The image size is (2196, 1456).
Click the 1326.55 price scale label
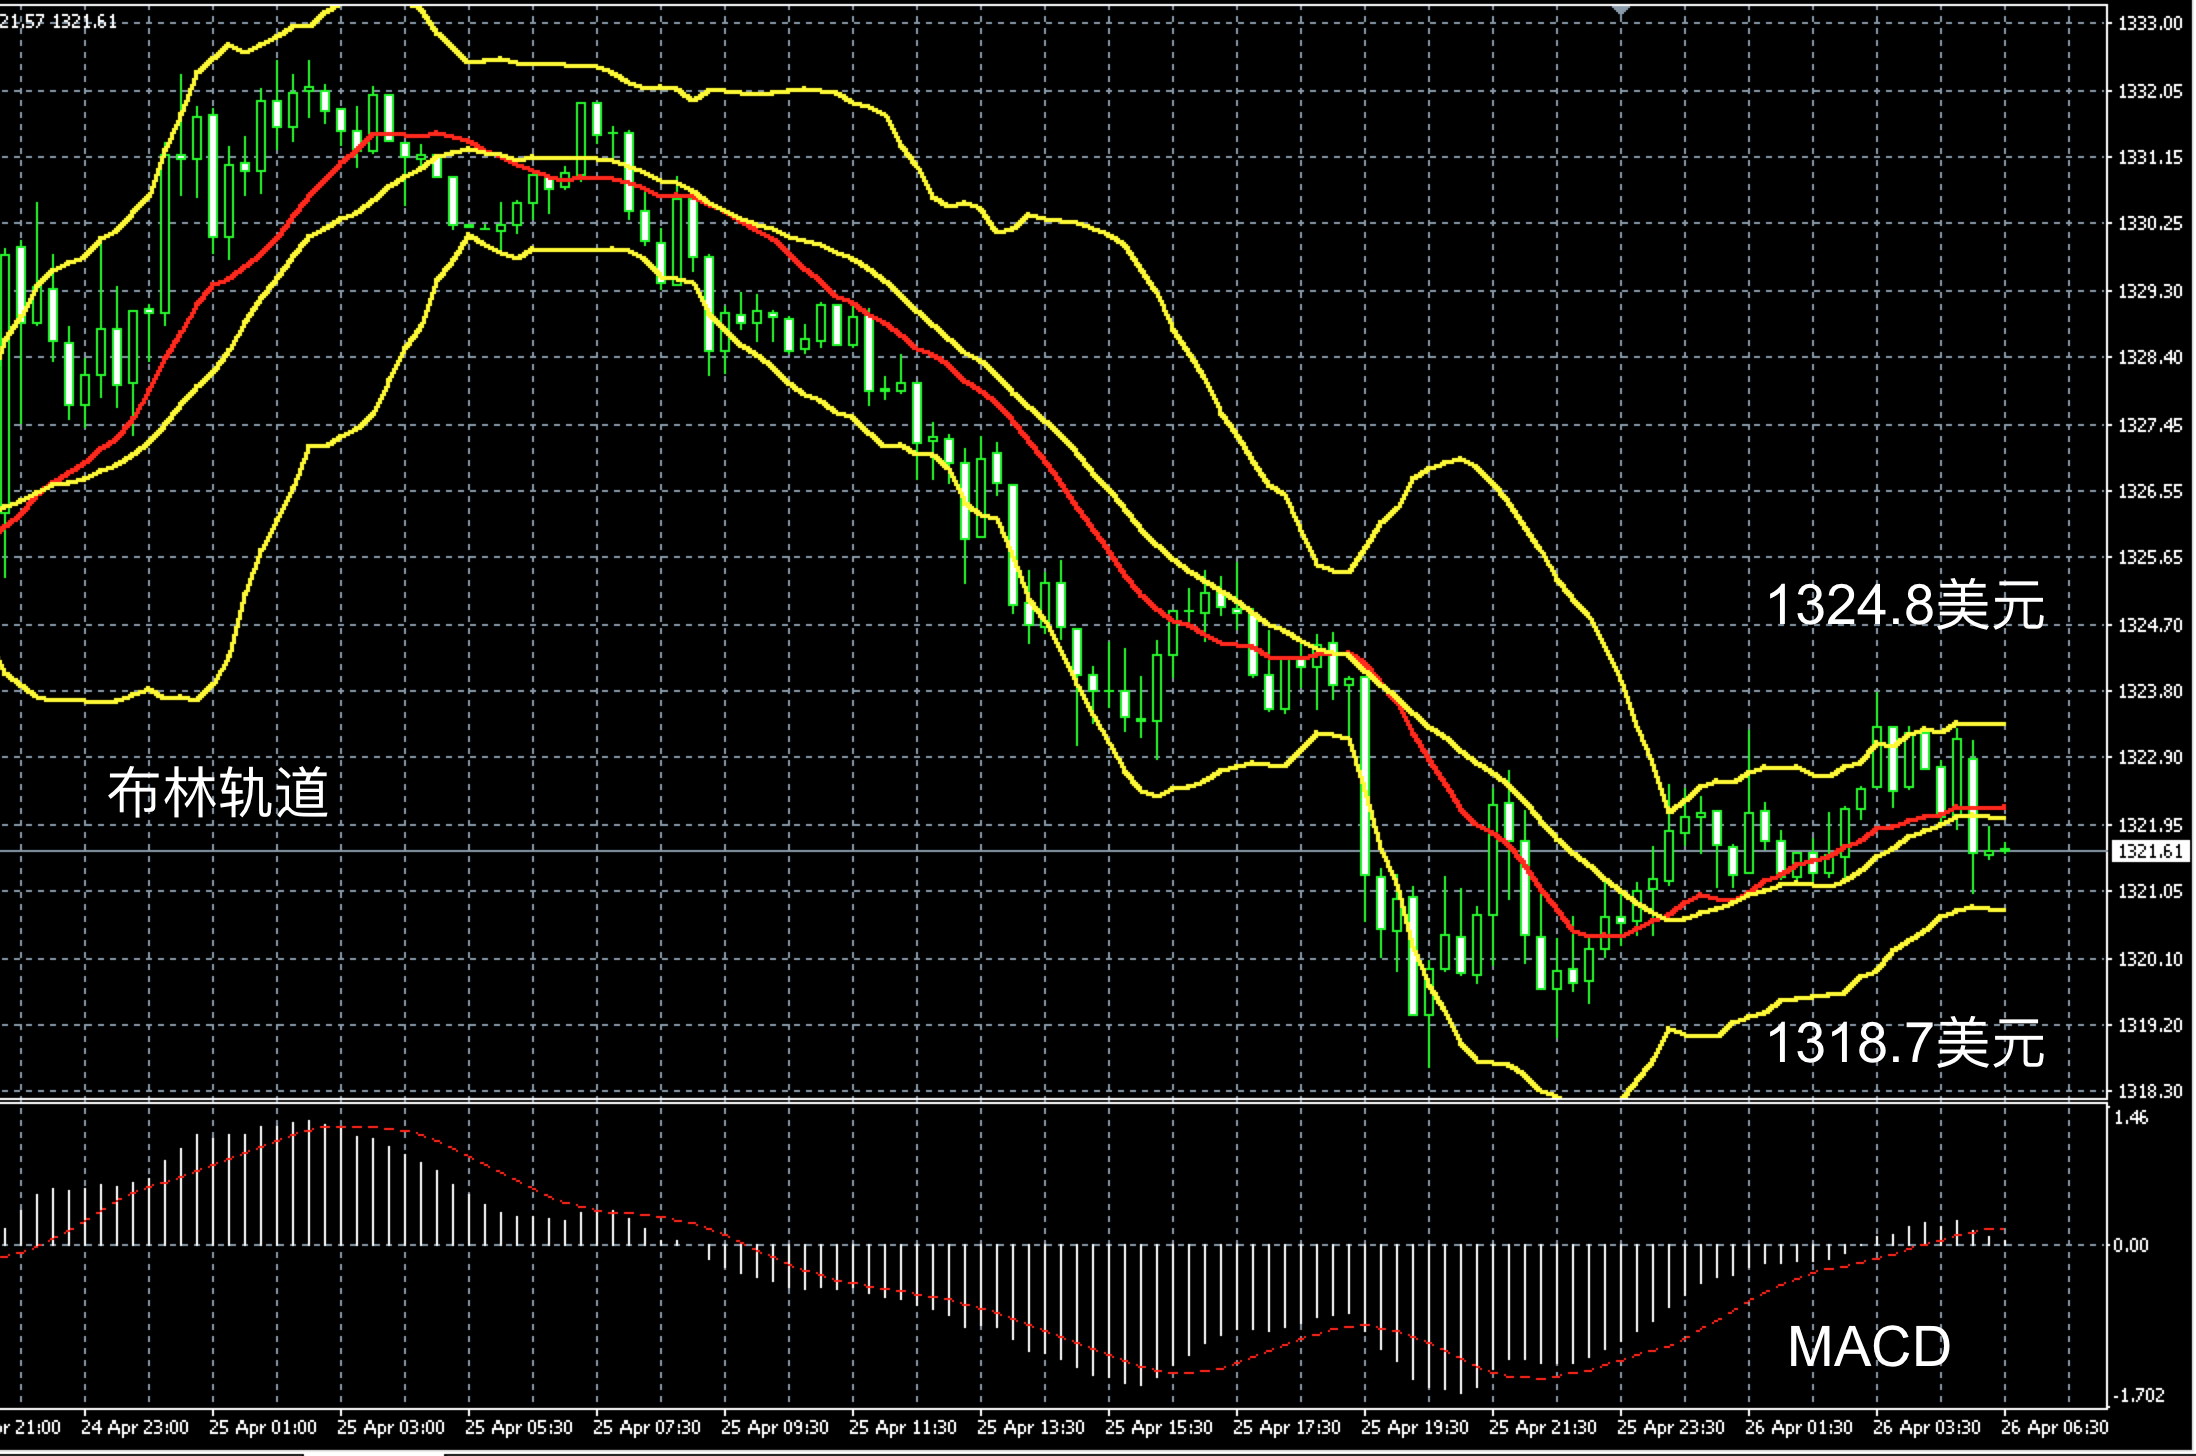point(2149,491)
